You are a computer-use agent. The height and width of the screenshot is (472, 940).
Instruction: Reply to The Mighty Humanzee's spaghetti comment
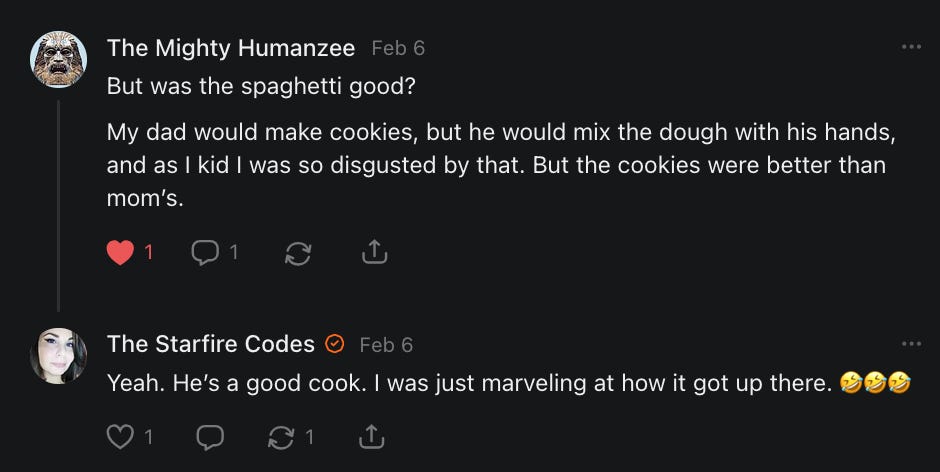pyautogui.click(x=205, y=253)
